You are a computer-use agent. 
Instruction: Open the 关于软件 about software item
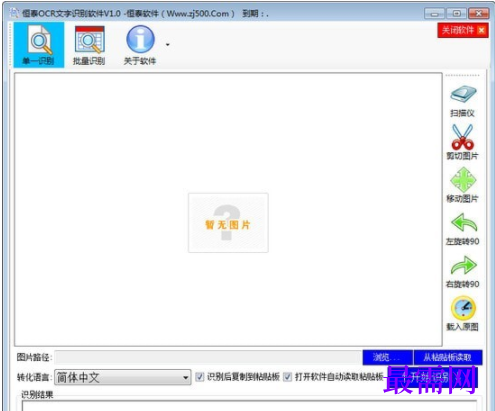click(x=140, y=45)
